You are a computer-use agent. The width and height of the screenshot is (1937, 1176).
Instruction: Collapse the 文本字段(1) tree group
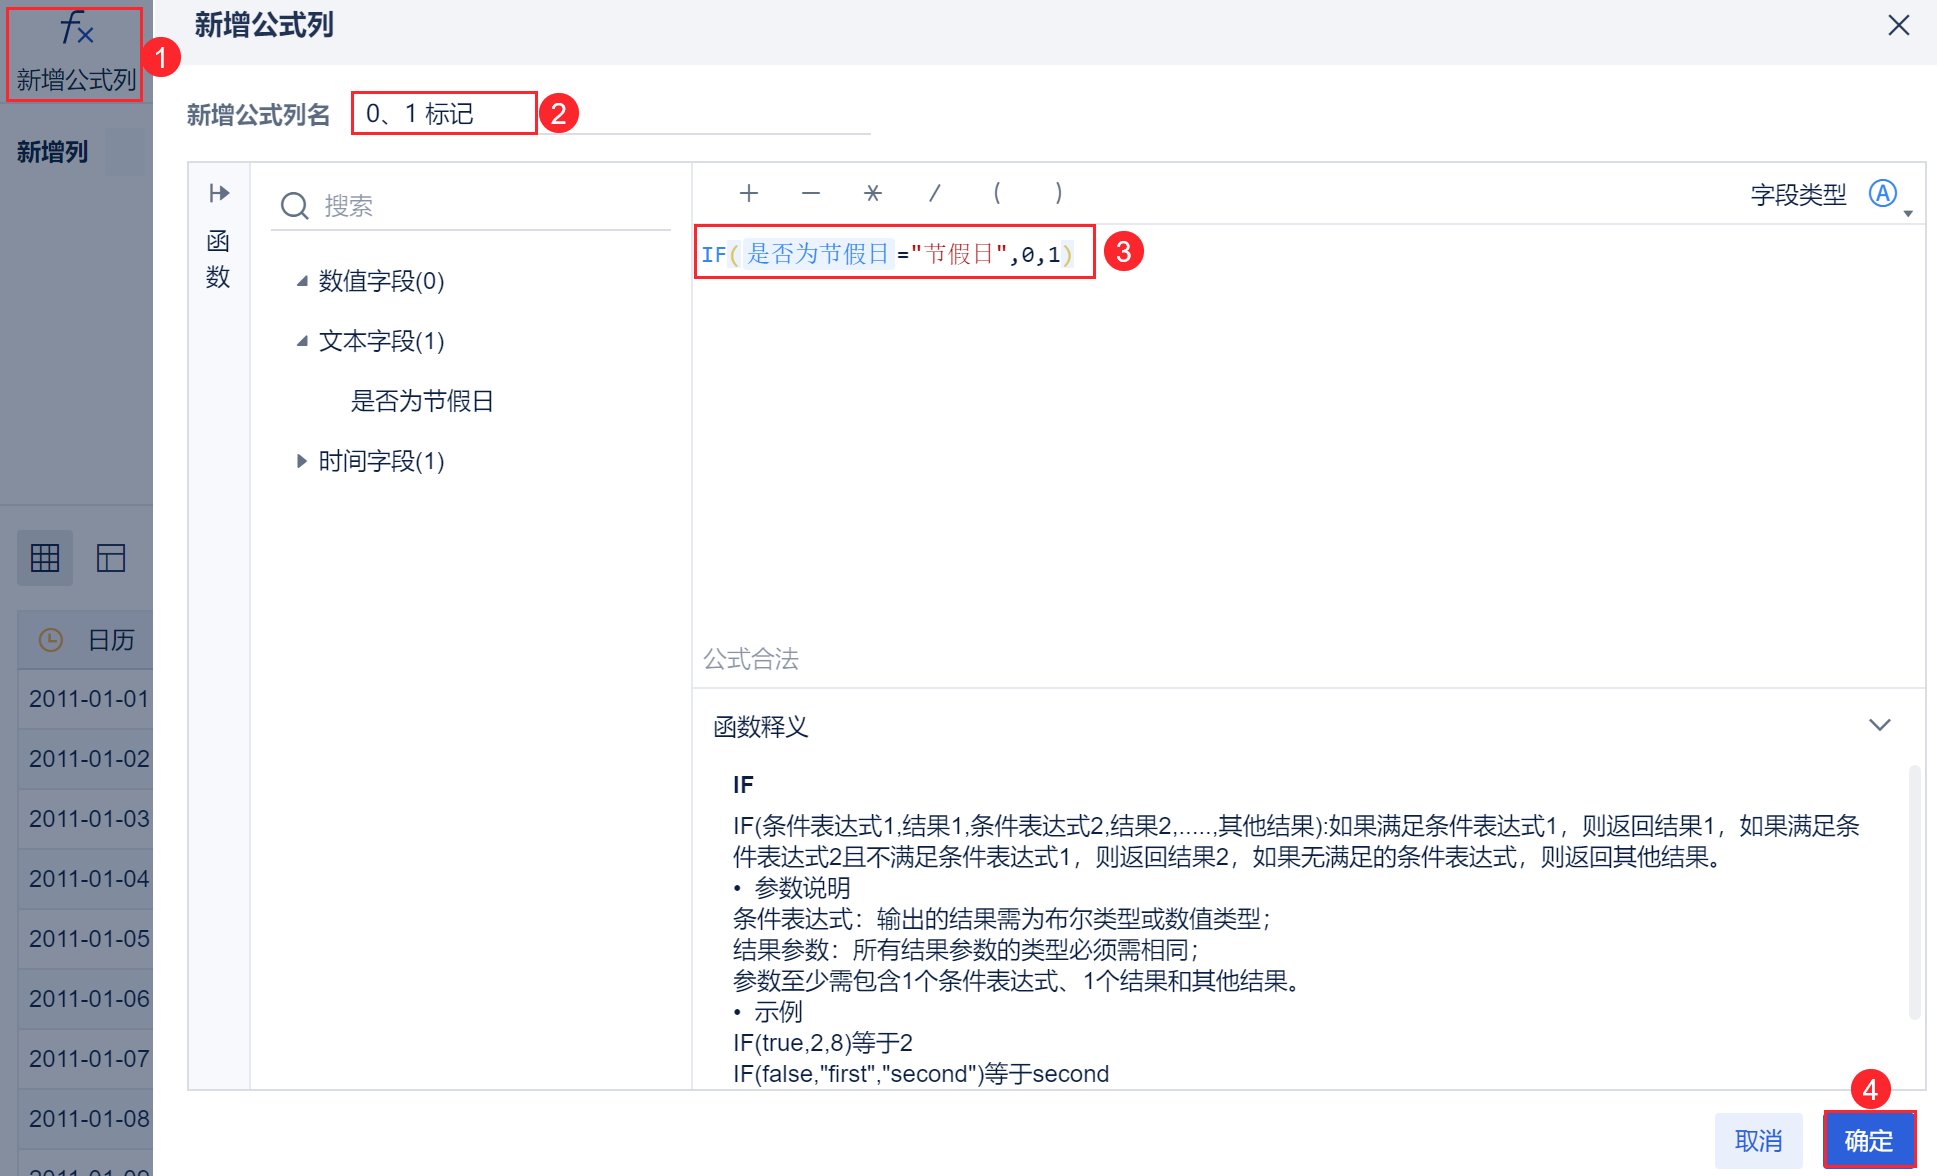tap(302, 341)
